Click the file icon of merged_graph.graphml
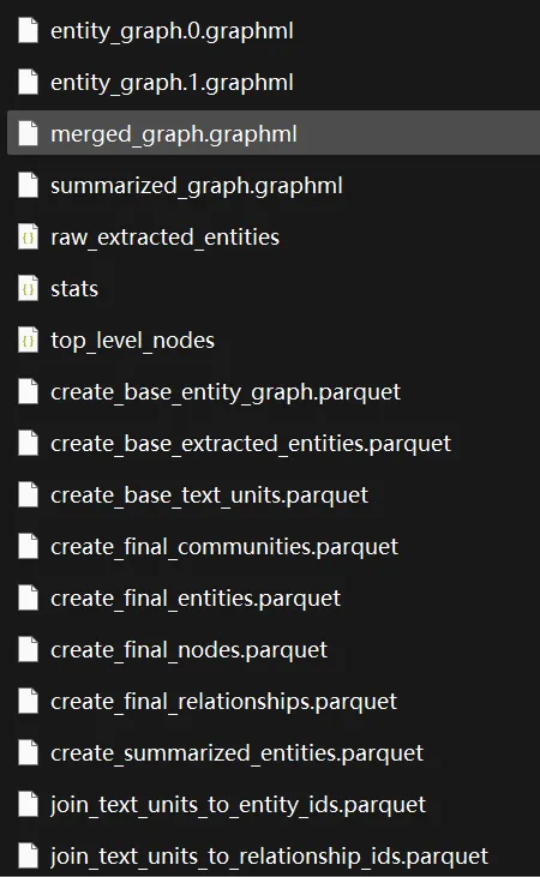Screen dimensions: 540x877 pyautogui.click(x=28, y=134)
